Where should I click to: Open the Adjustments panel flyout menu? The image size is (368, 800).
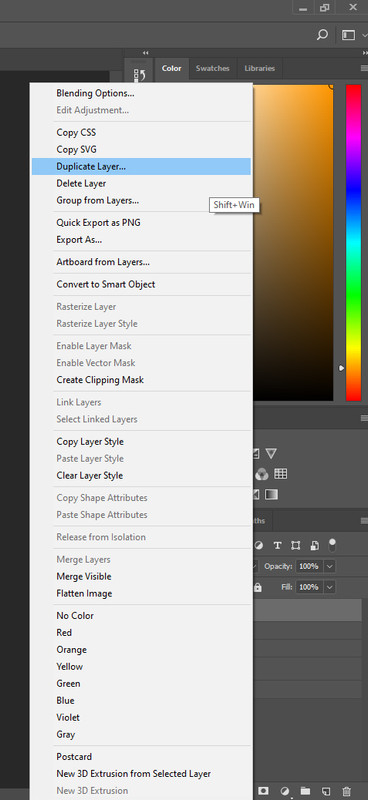point(364,418)
